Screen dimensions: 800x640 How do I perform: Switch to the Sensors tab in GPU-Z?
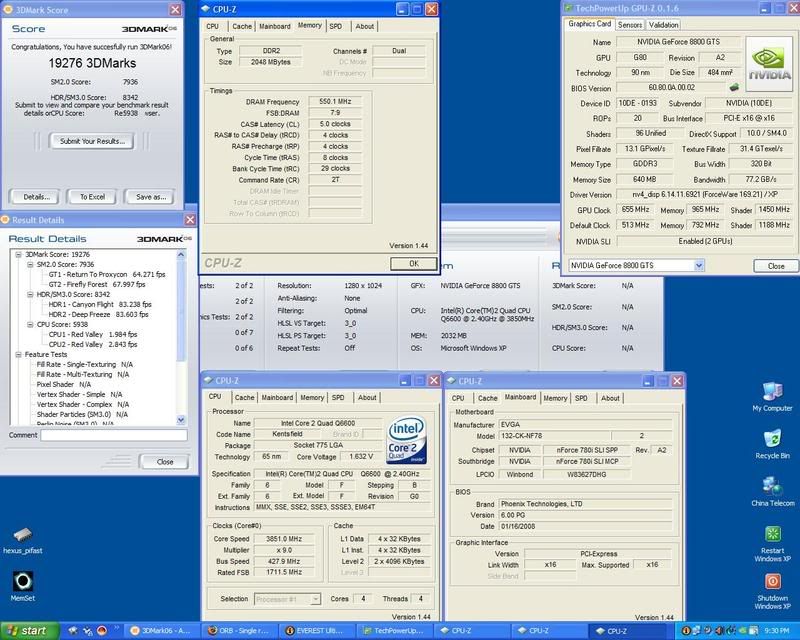pyautogui.click(x=629, y=24)
